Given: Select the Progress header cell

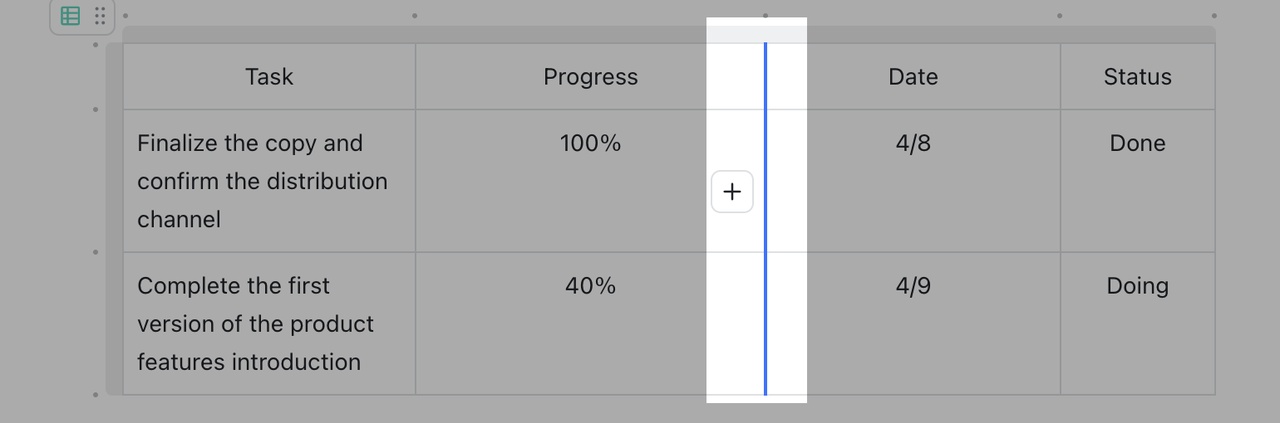Looking at the screenshot, I should 590,77.
